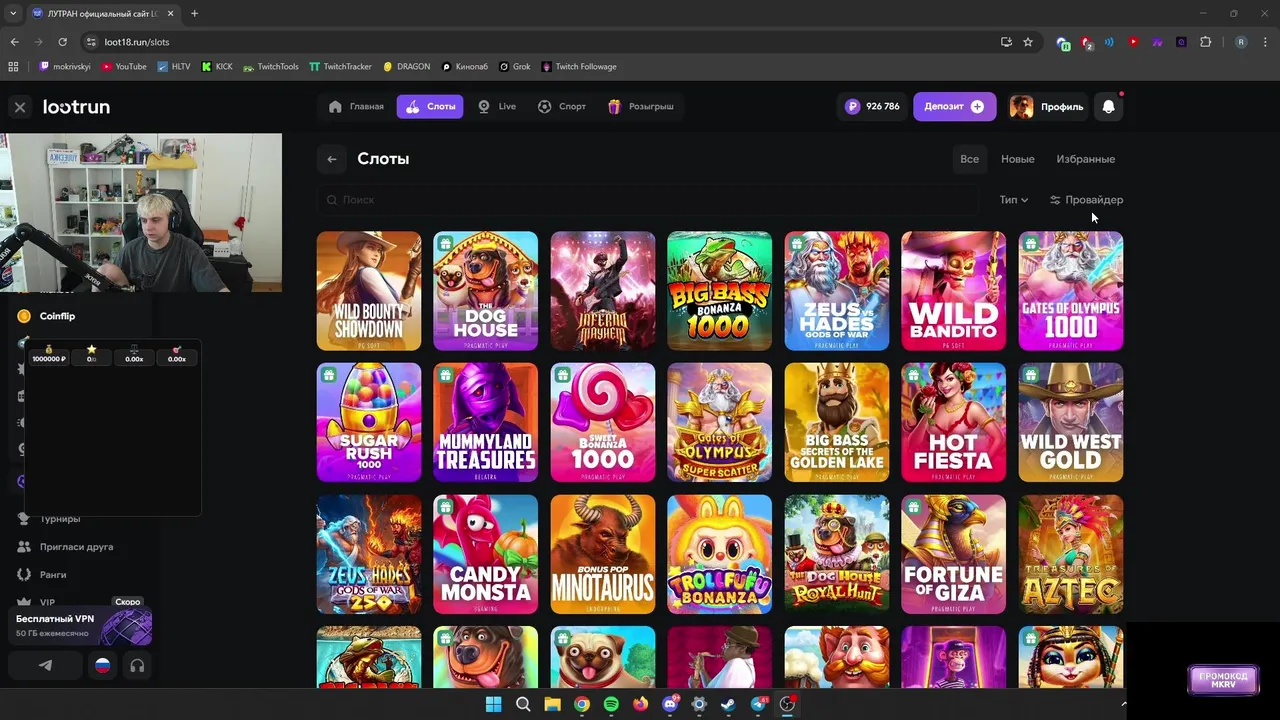Open Gates of Olympus 1000 slot
Screen dimensions: 1280x720
click(1071, 291)
